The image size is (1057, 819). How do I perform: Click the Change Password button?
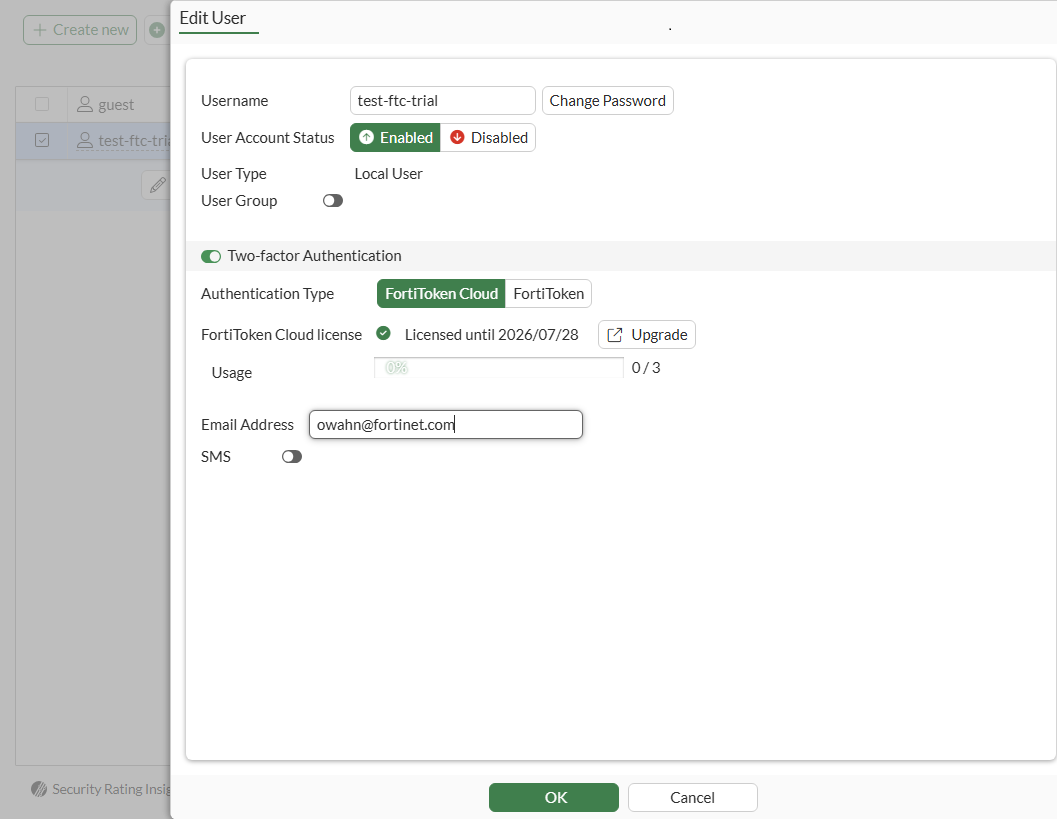[x=607, y=101]
